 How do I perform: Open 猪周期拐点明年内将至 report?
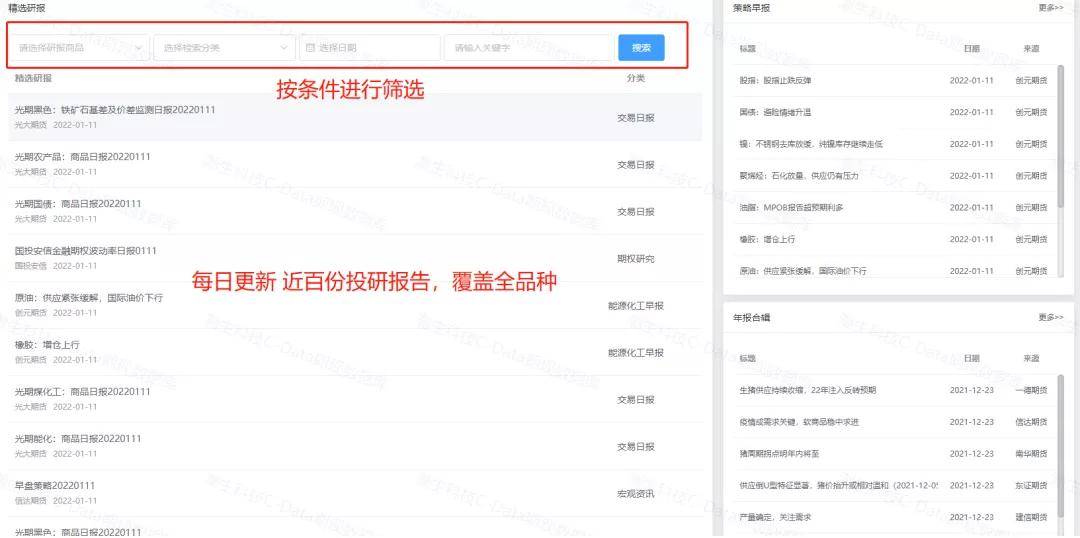[x=778, y=453]
